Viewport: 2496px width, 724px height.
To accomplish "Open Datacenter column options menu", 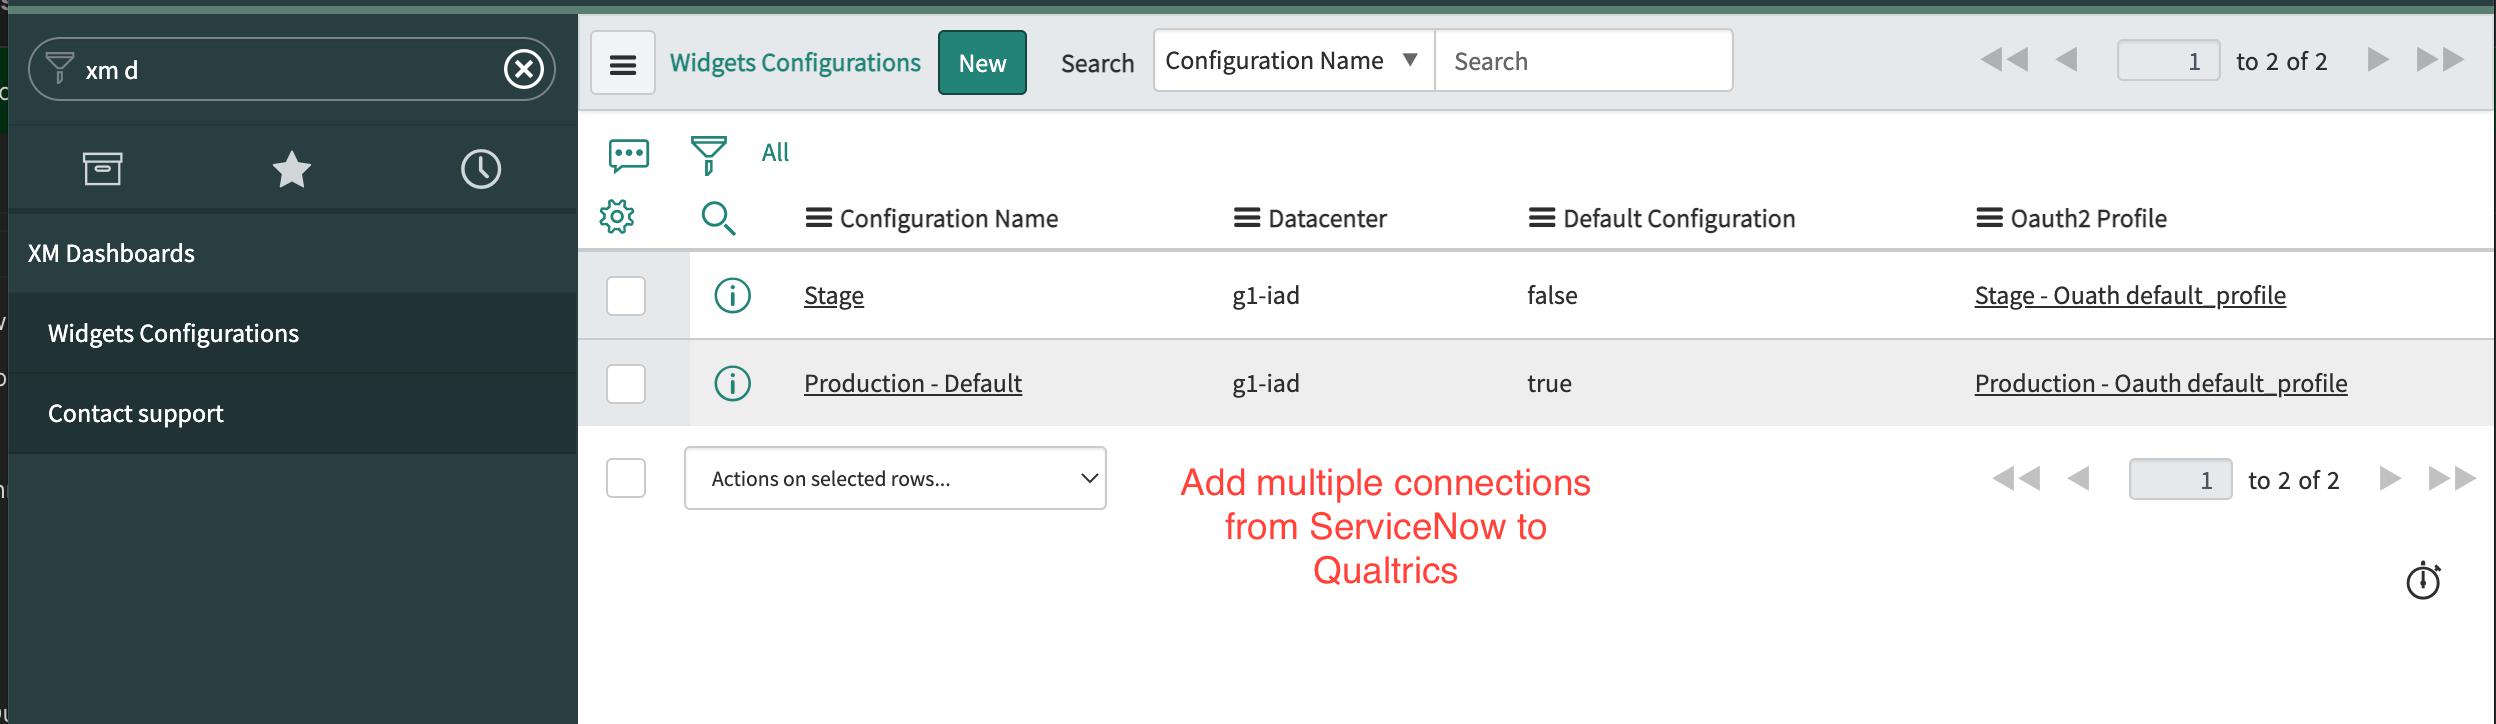I will [x=1246, y=218].
